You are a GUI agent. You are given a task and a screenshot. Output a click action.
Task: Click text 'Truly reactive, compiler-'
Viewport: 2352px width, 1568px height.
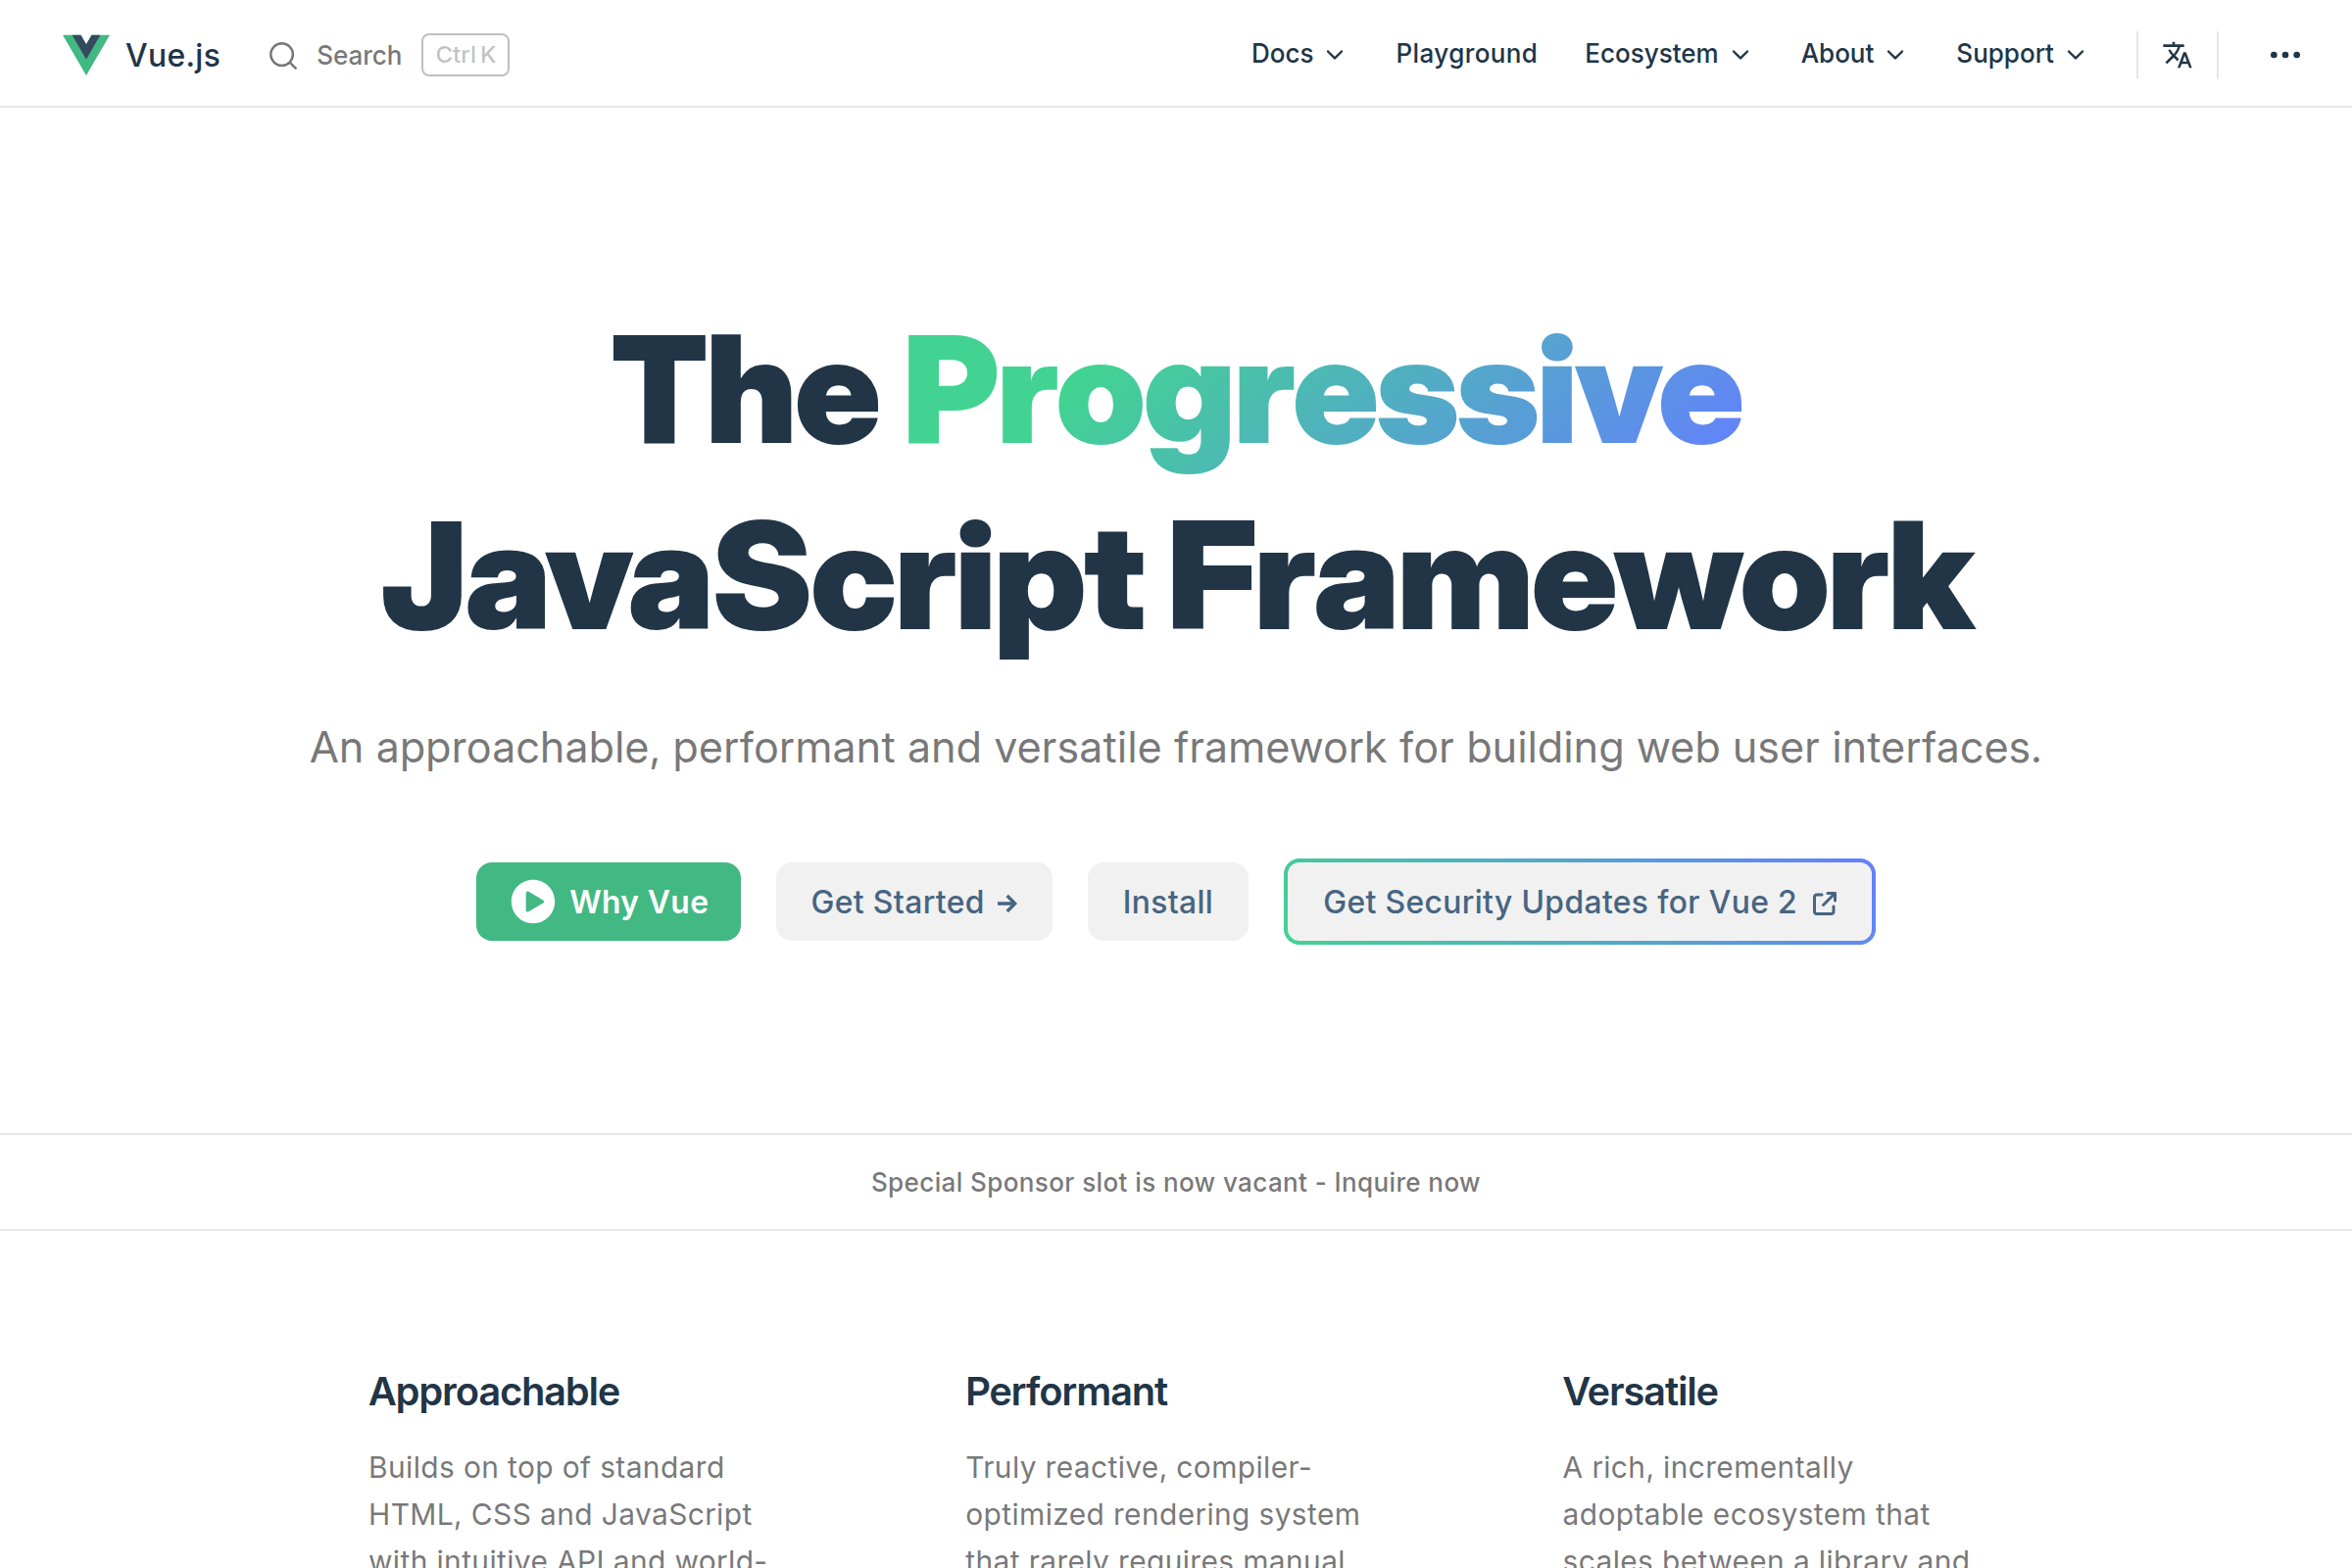pos(1138,1467)
